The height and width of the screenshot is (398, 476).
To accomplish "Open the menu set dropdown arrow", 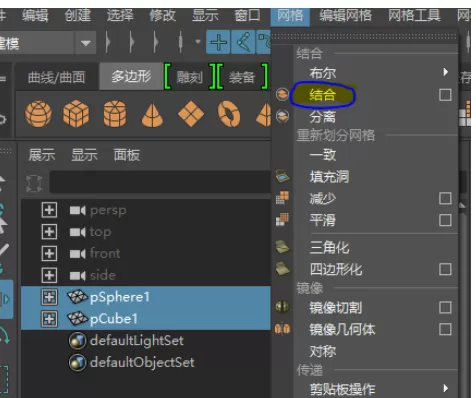I will 86,43.
